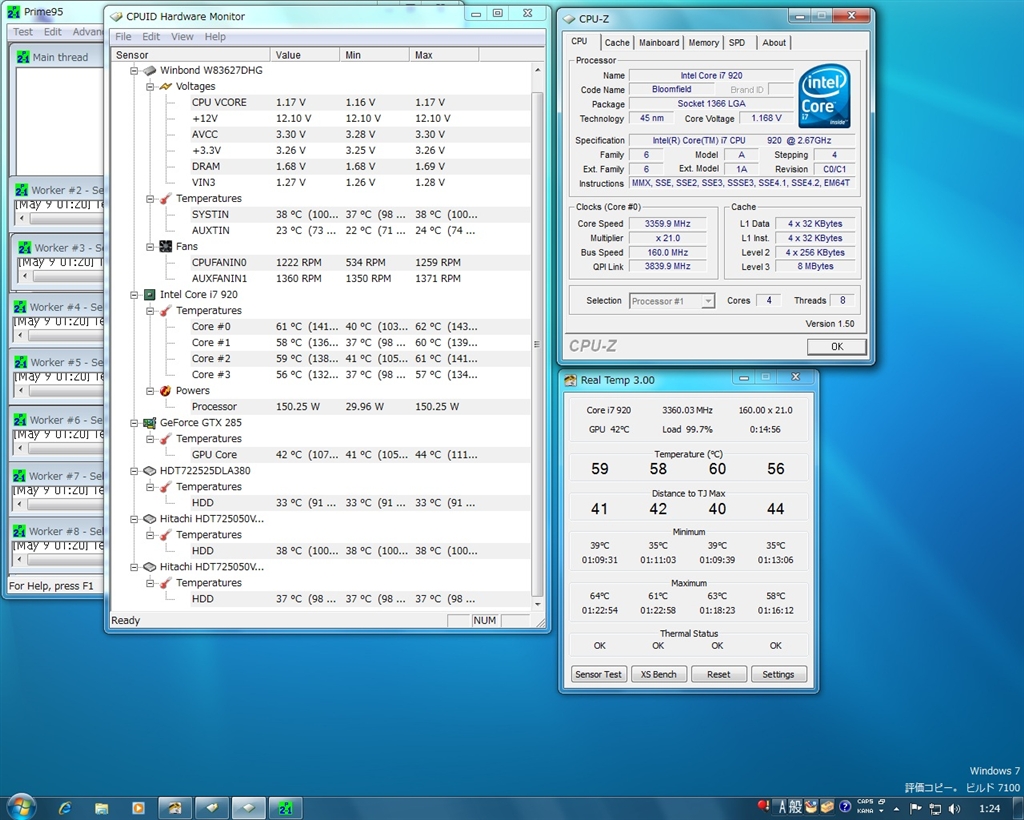
Task: Click the HDT722525DLA380 hard drive icon
Action: pyautogui.click(x=150, y=471)
